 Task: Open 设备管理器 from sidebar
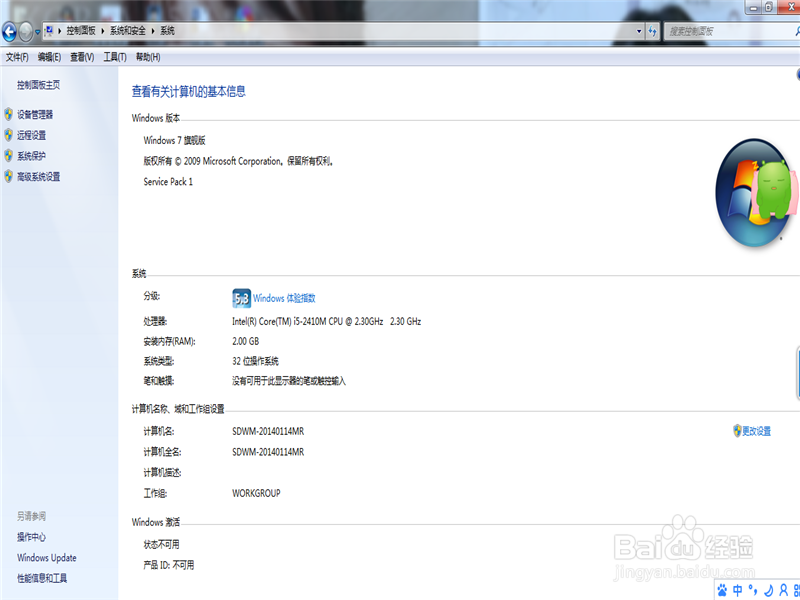coord(35,115)
